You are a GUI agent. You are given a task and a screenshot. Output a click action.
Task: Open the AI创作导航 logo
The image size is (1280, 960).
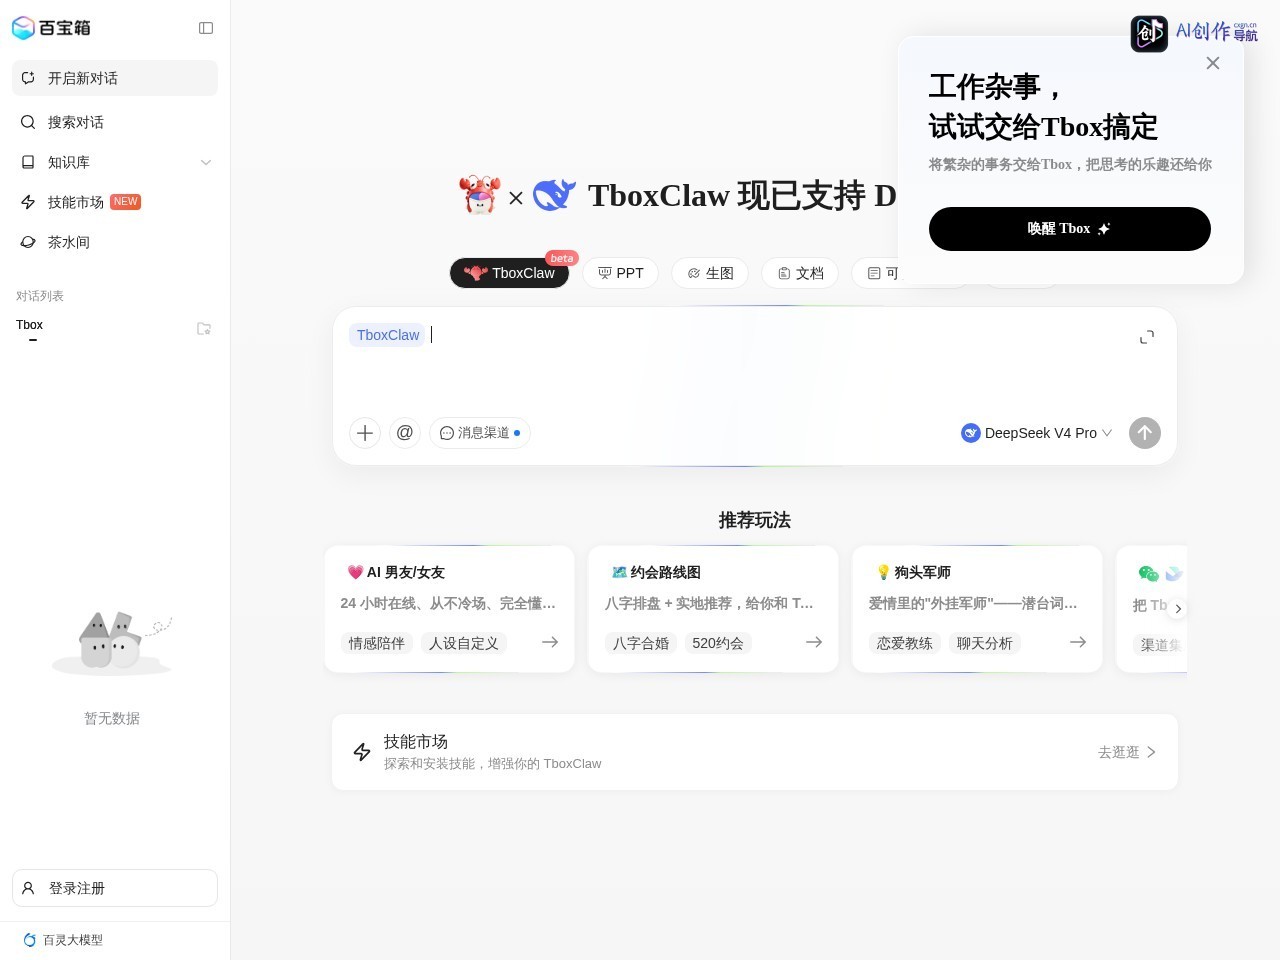[1194, 33]
